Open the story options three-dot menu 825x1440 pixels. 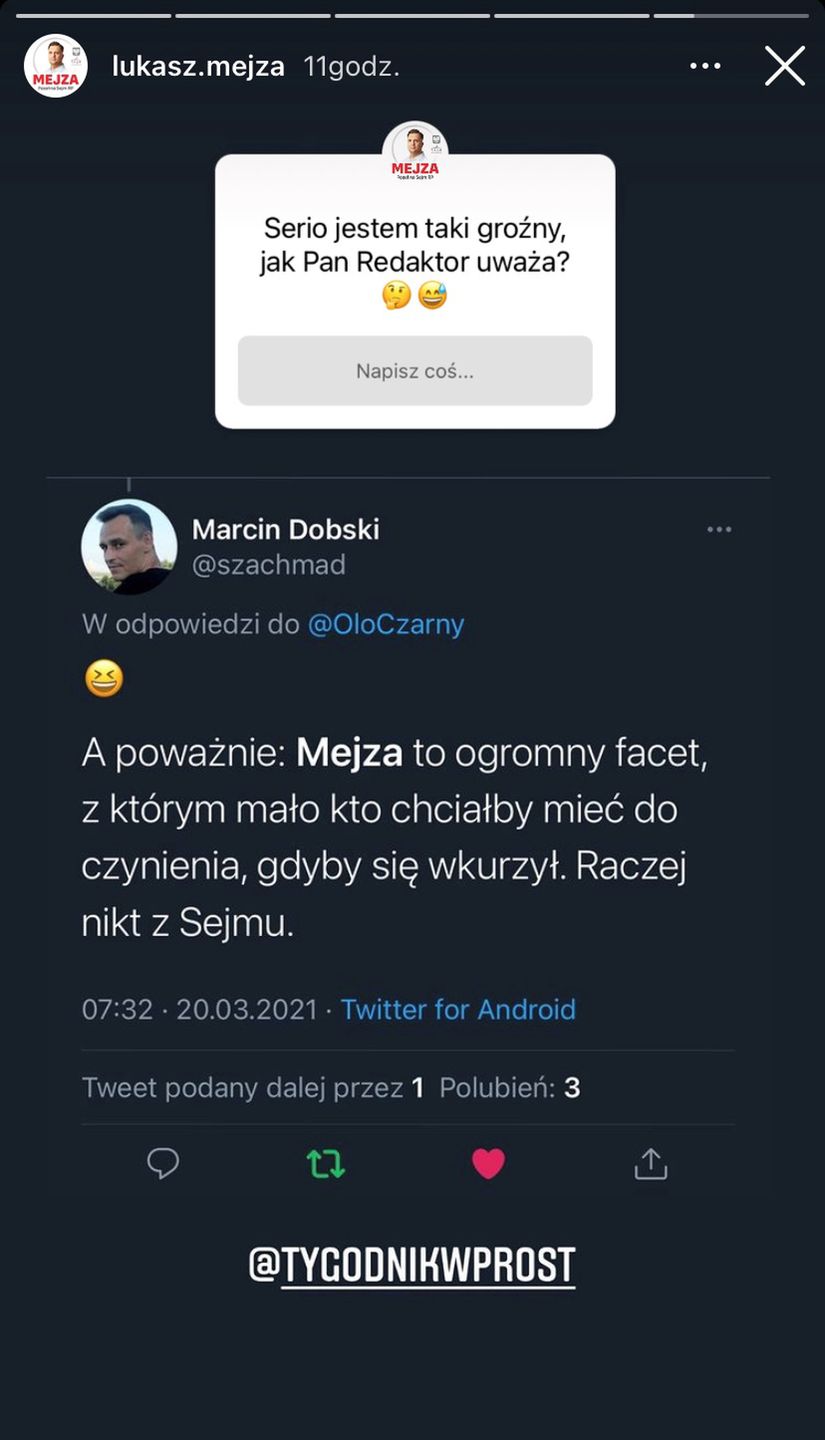coord(706,64)
